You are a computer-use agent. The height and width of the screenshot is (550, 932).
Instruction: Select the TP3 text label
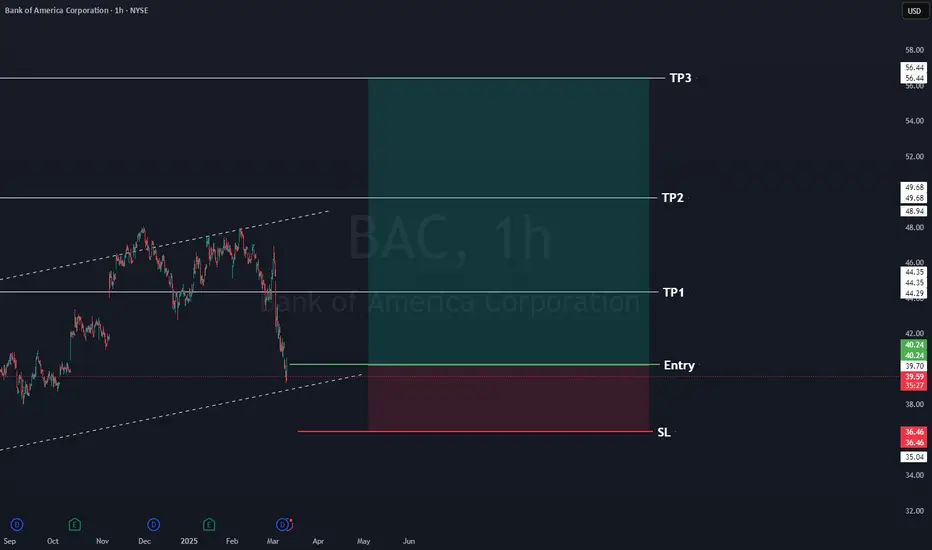click(x=680, y=78)
